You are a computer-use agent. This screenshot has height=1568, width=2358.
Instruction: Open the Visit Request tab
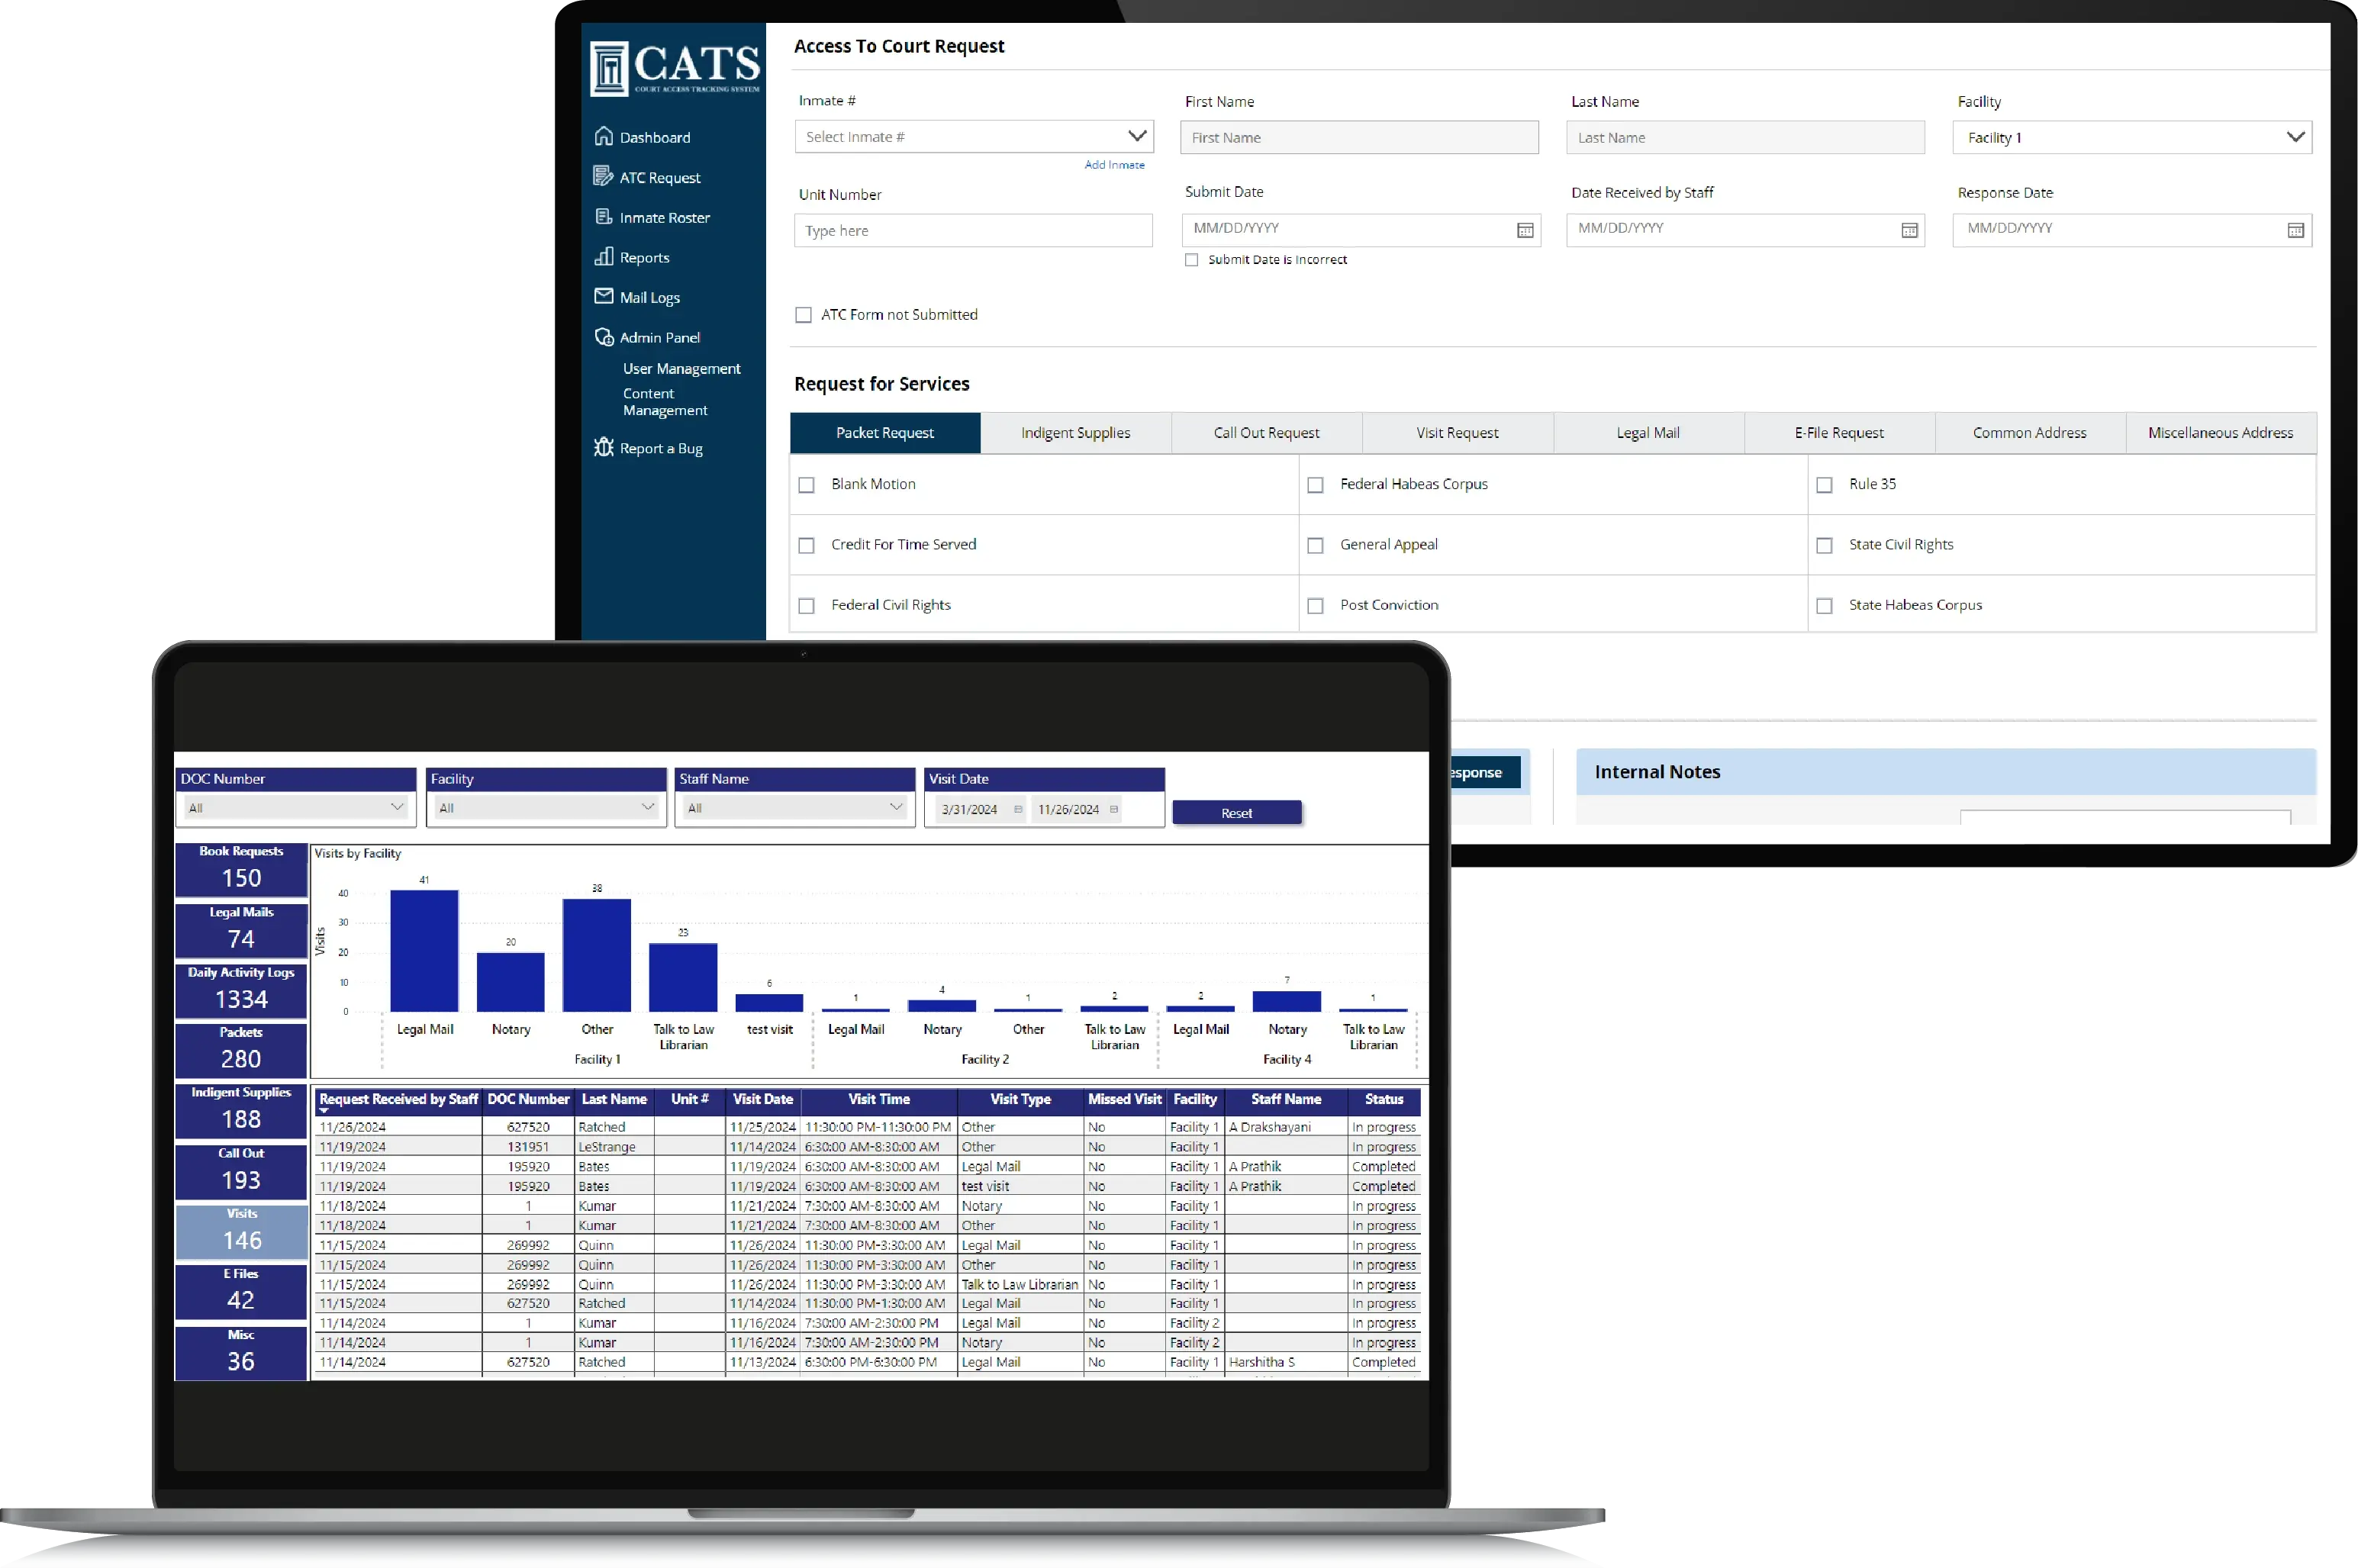pyautogui.click(x=1456, y=432)
